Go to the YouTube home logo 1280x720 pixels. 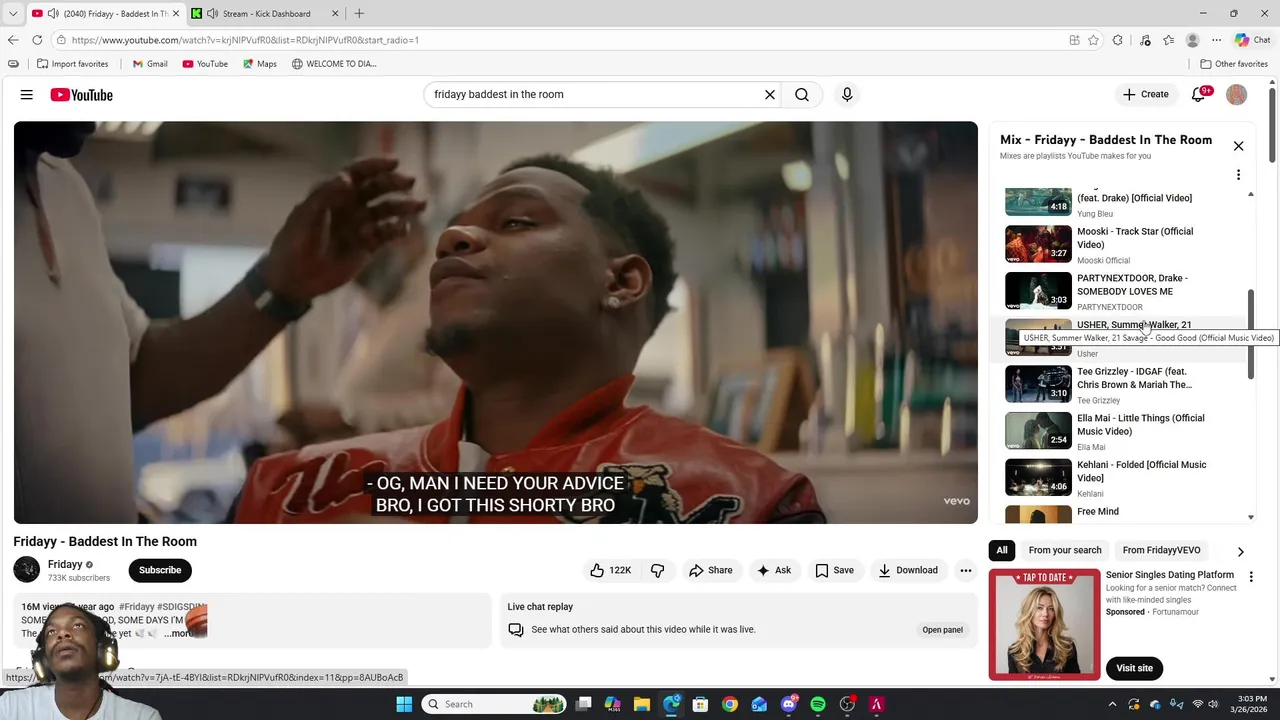(81, 95)
